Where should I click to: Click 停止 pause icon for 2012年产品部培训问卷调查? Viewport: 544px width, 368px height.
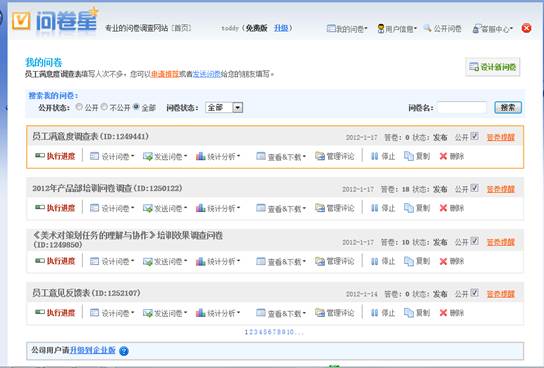[x=374, y=208]
